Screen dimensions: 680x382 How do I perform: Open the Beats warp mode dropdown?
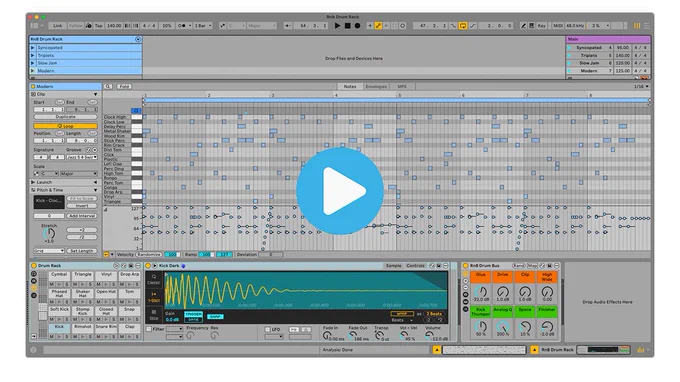[402, 320]
